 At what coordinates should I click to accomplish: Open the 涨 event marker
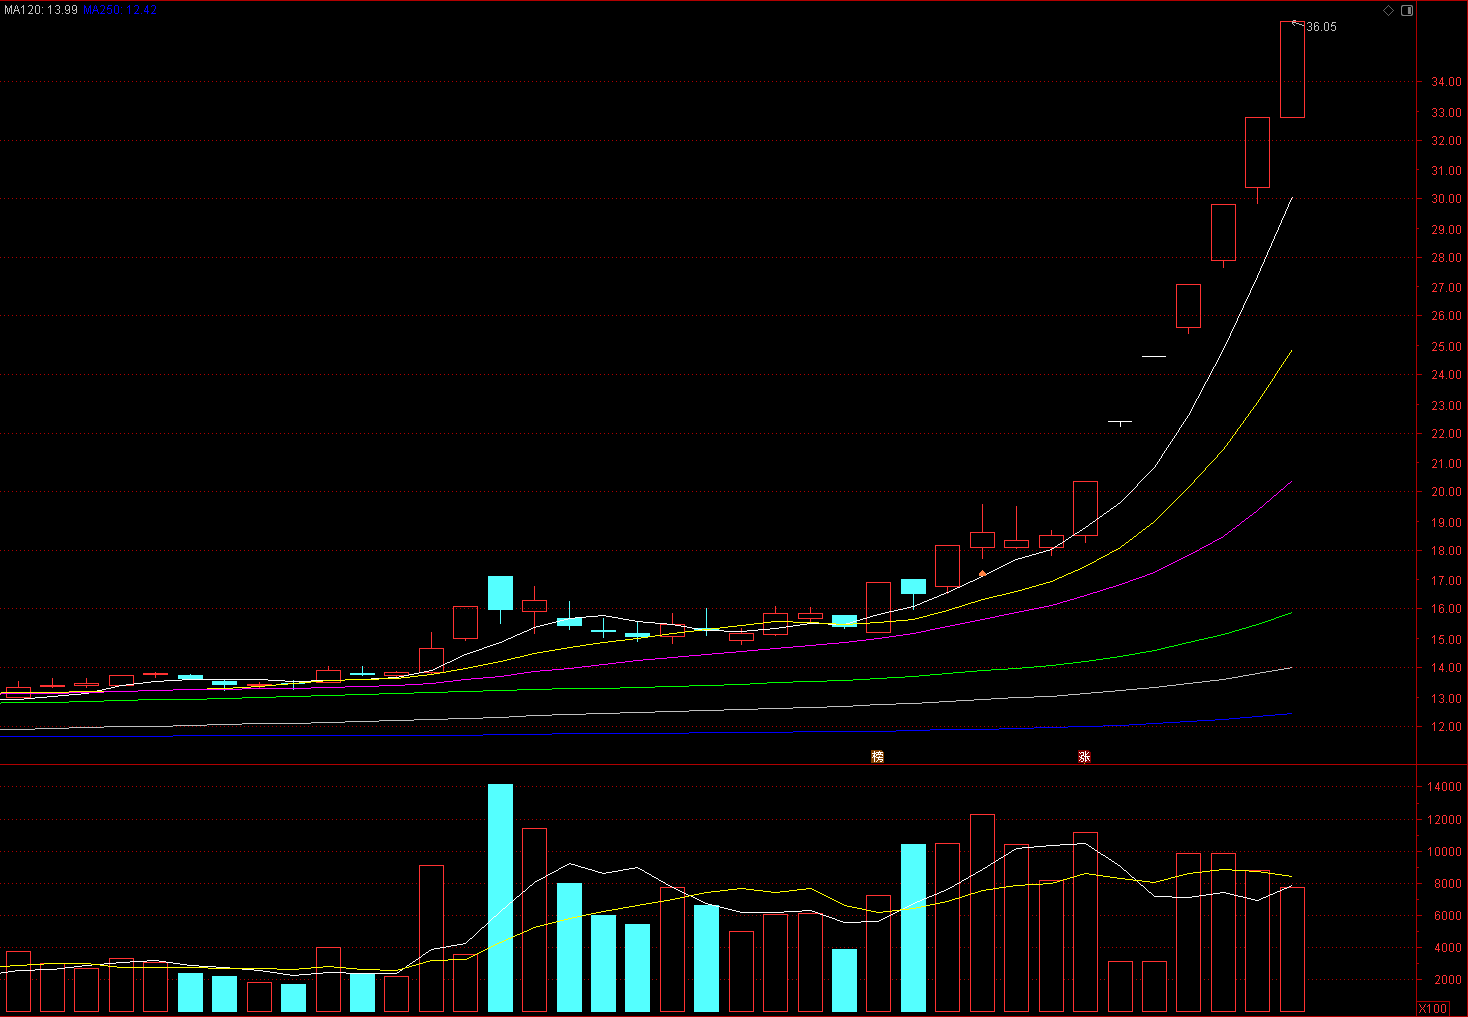[1084, 757]
